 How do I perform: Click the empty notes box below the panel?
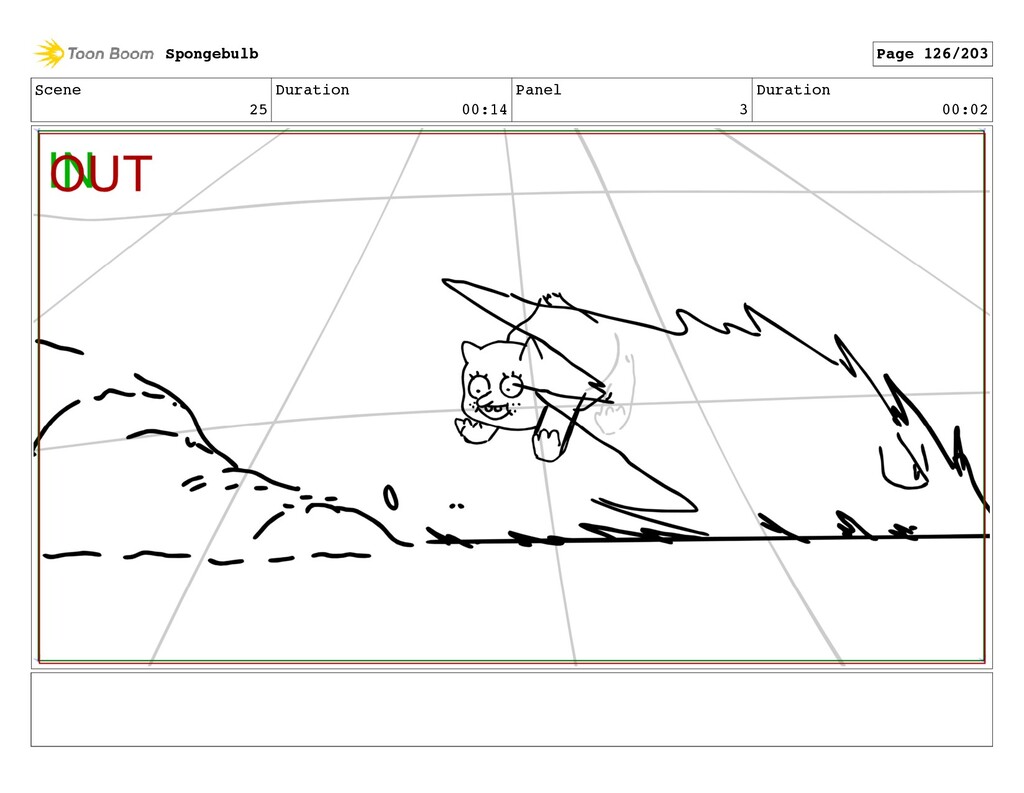pos(511,709)
